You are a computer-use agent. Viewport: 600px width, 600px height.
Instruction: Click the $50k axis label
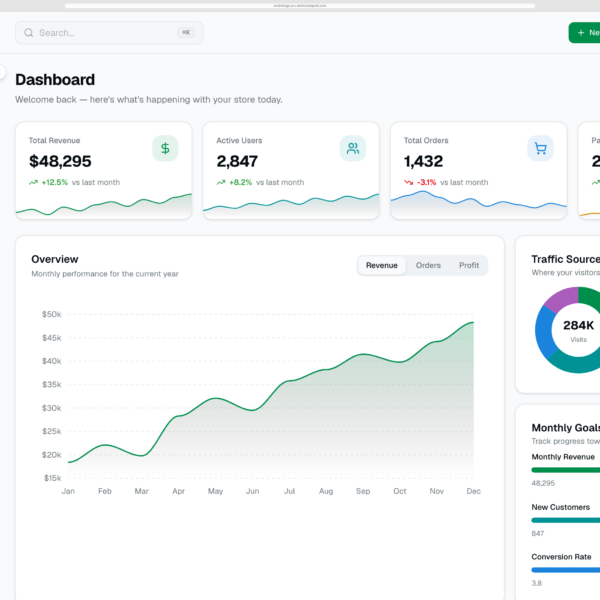click(x=52, y=314)
